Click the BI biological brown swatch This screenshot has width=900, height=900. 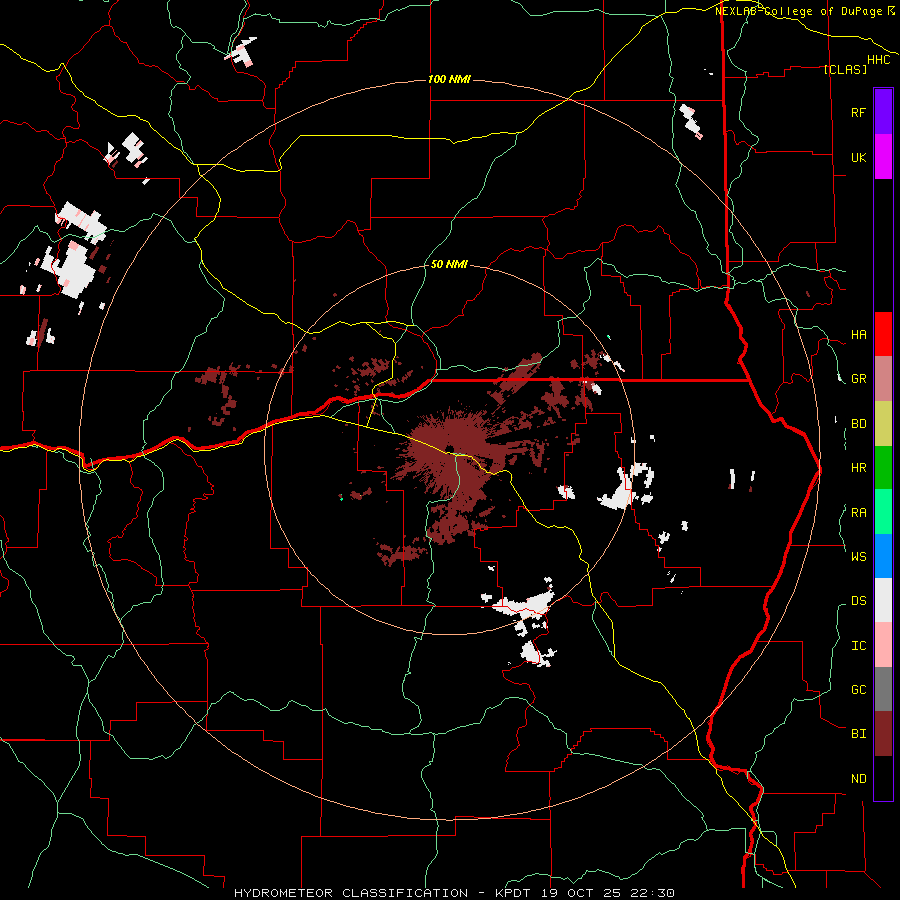click(883, 734)
